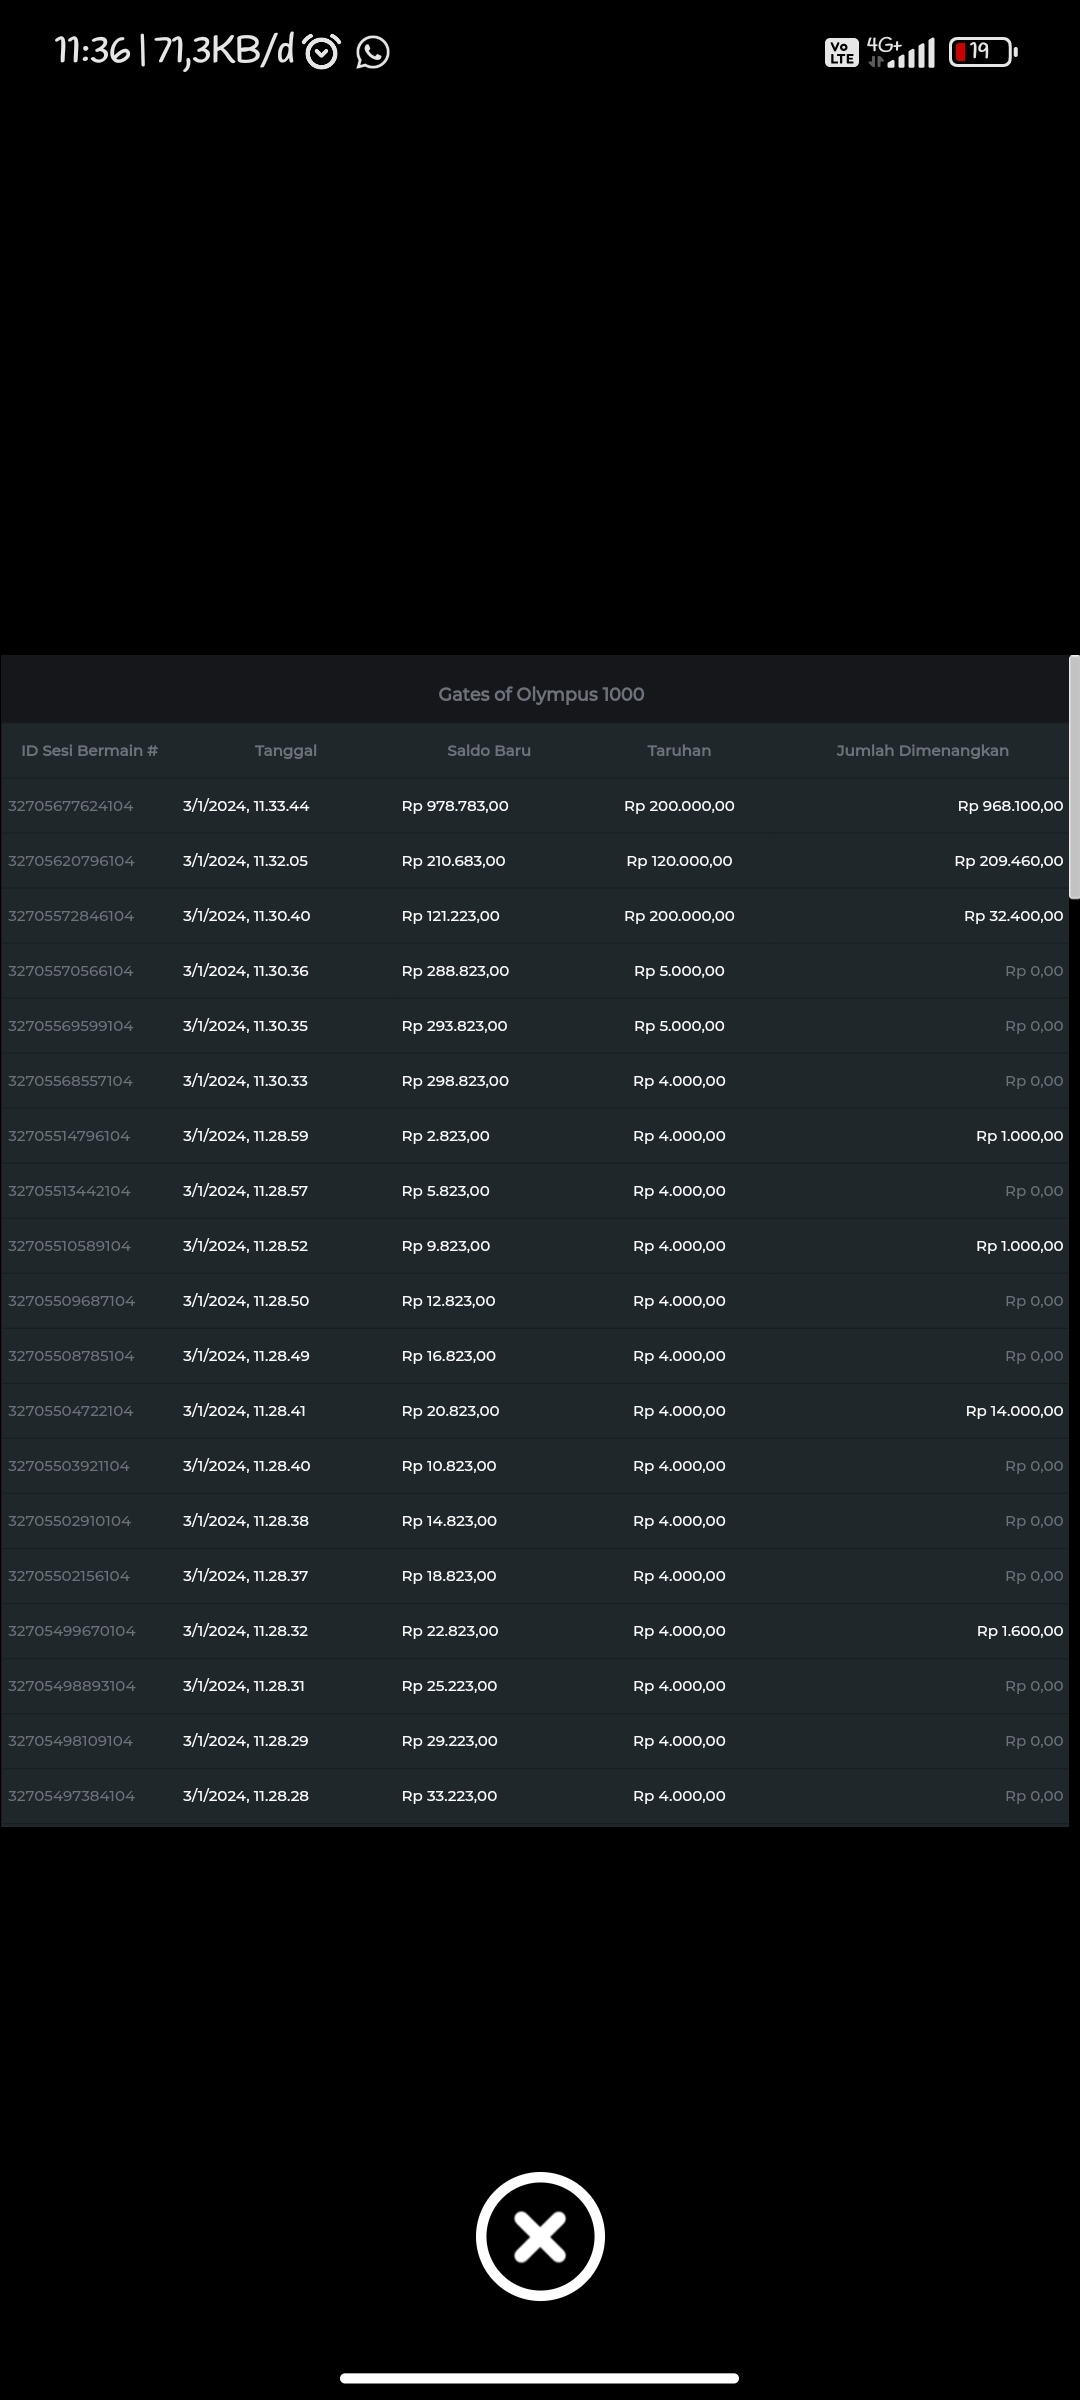Open session ID 32705620796104

click(x=71, y=861)
